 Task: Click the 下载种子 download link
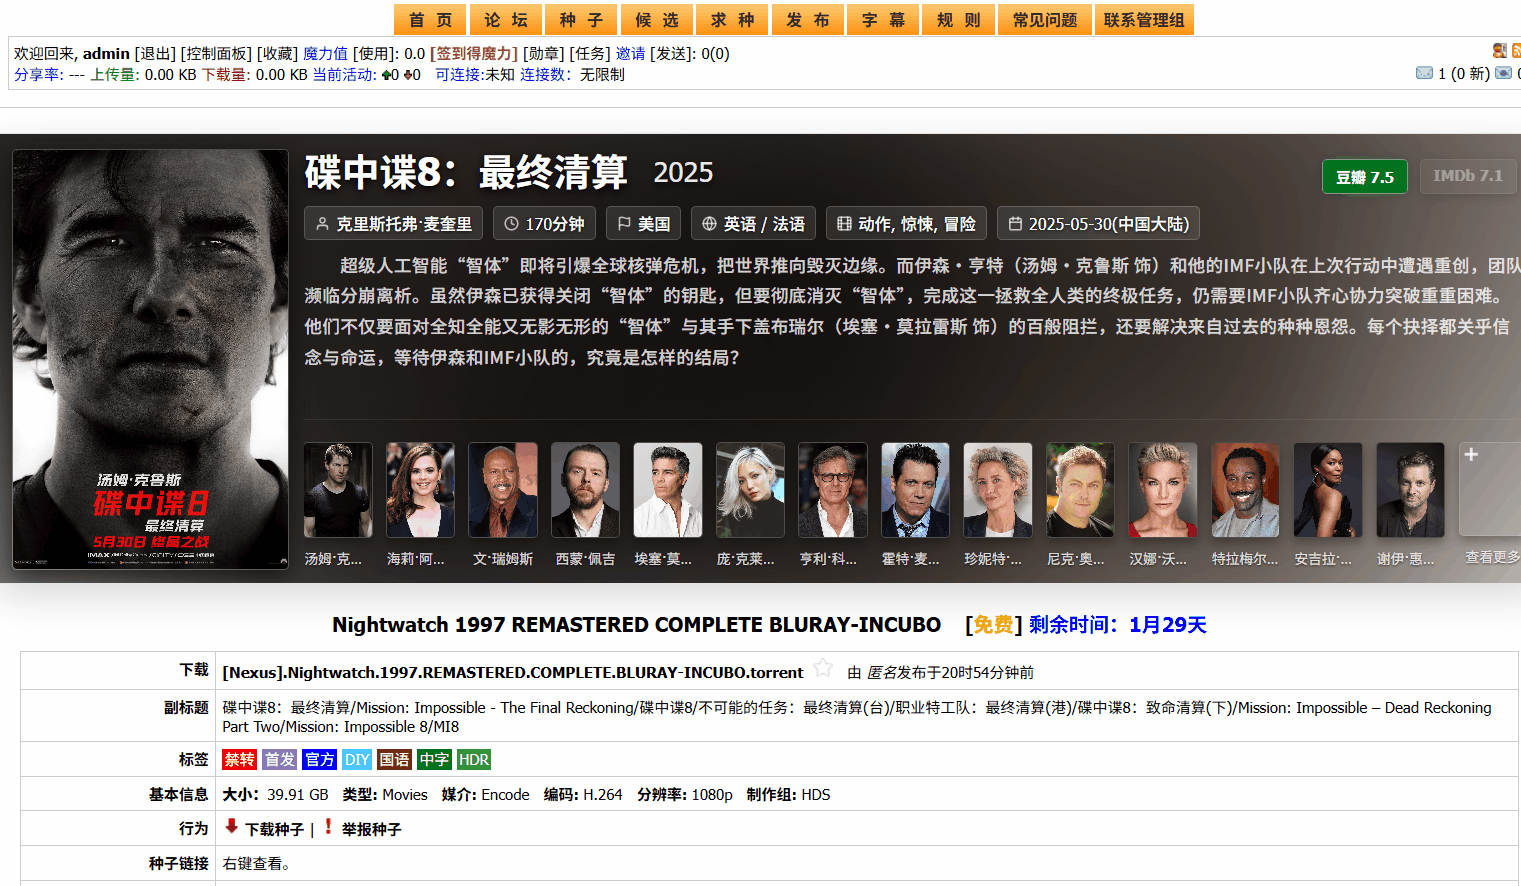click(274, 829)
